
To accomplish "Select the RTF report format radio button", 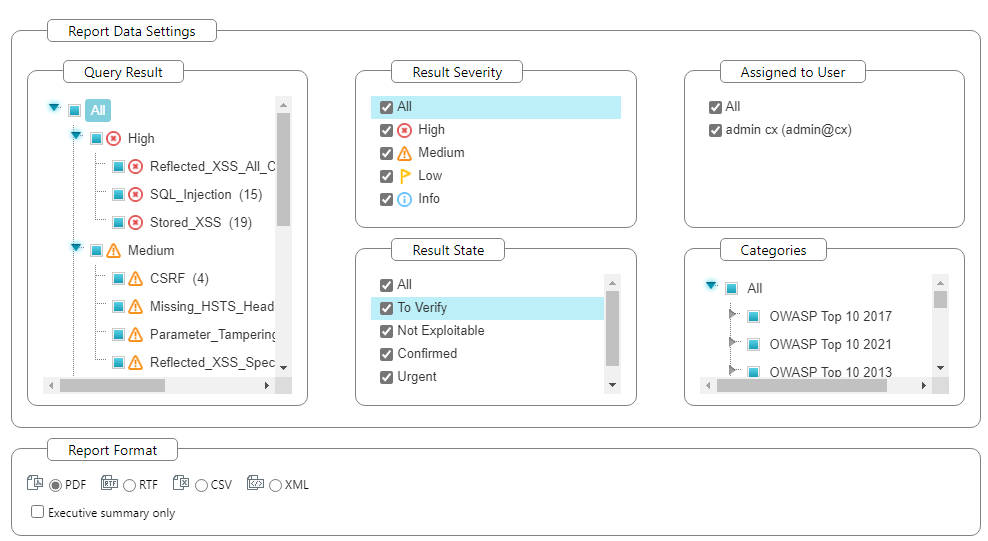I will pos(130,485).
